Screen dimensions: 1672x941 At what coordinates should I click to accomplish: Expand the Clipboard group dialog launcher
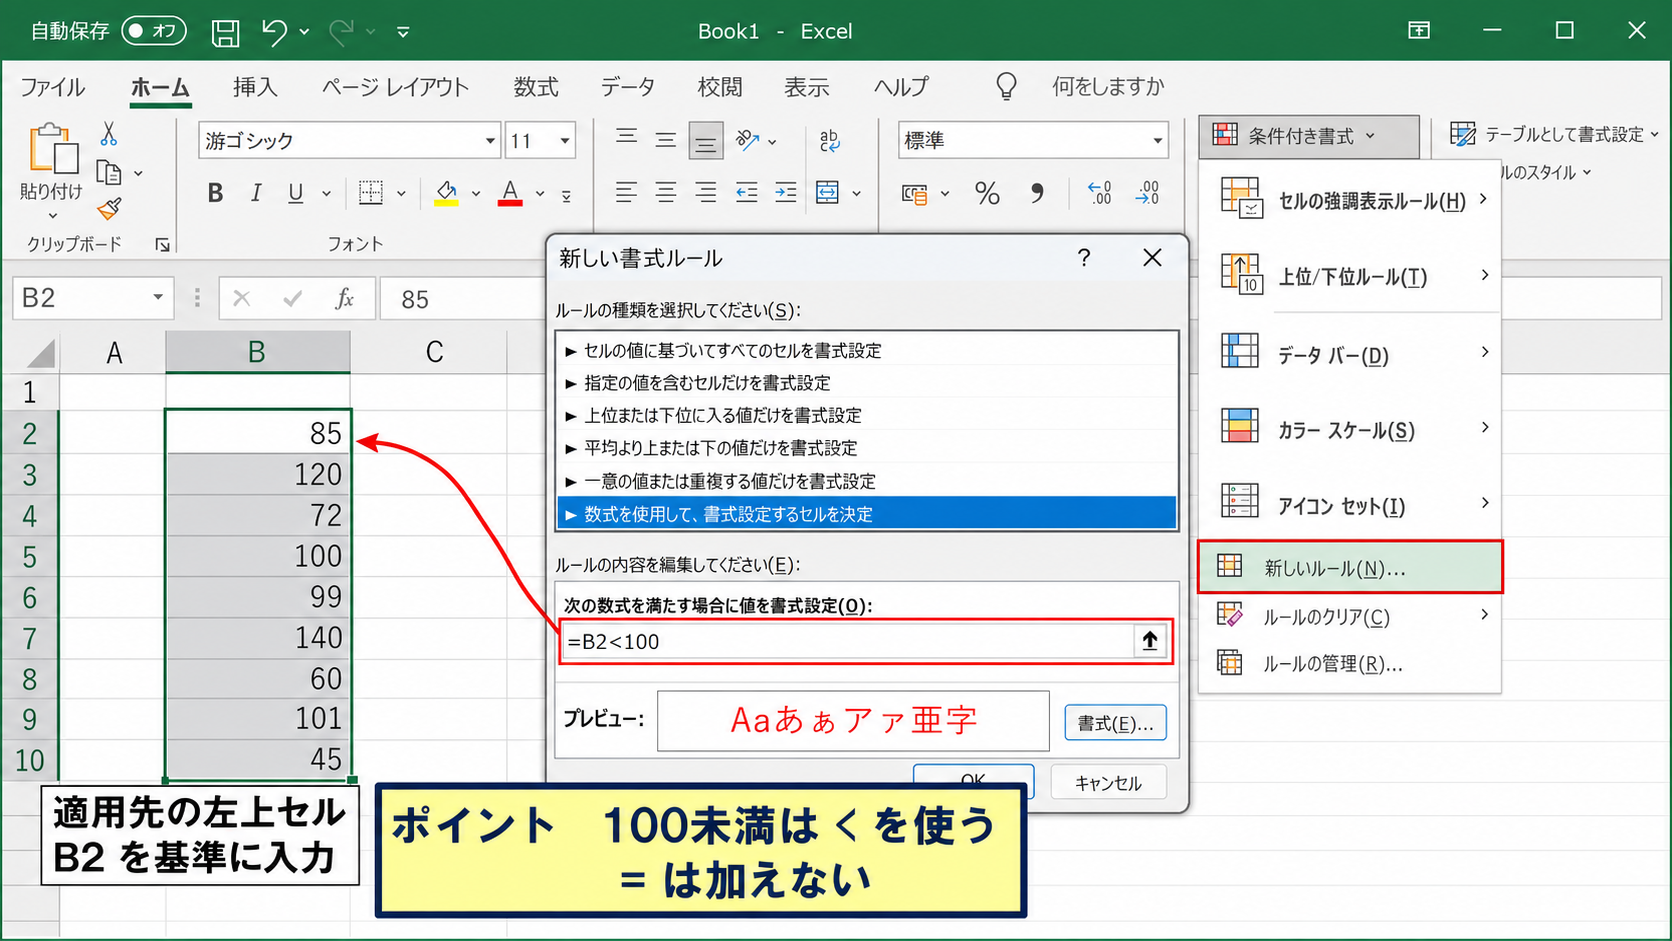pos(162,245)
